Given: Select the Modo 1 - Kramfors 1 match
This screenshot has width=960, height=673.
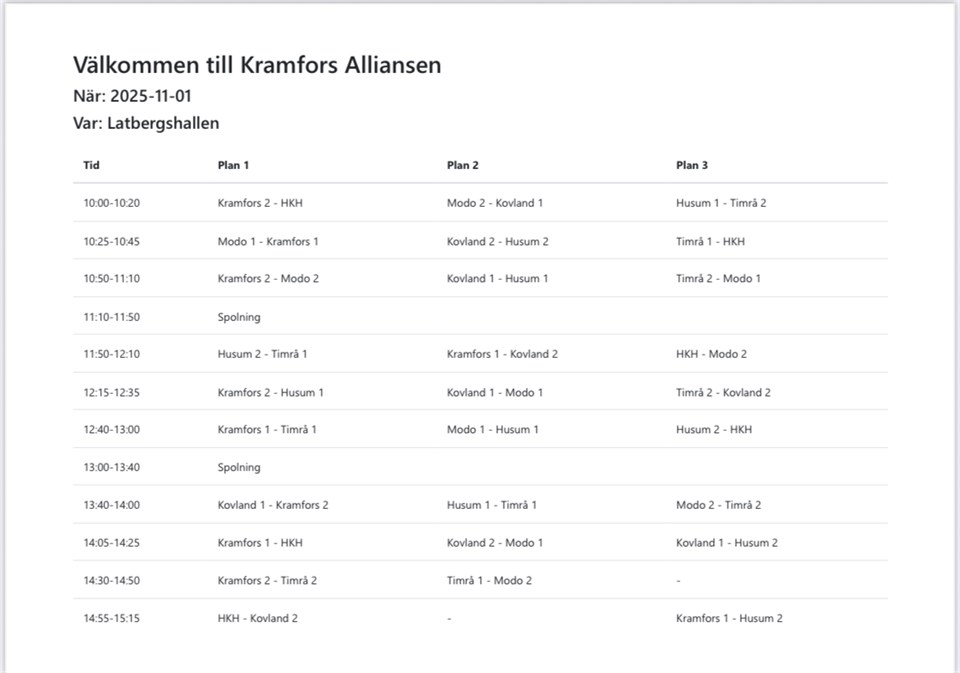Looking at the screenshot, I should 268,241.
